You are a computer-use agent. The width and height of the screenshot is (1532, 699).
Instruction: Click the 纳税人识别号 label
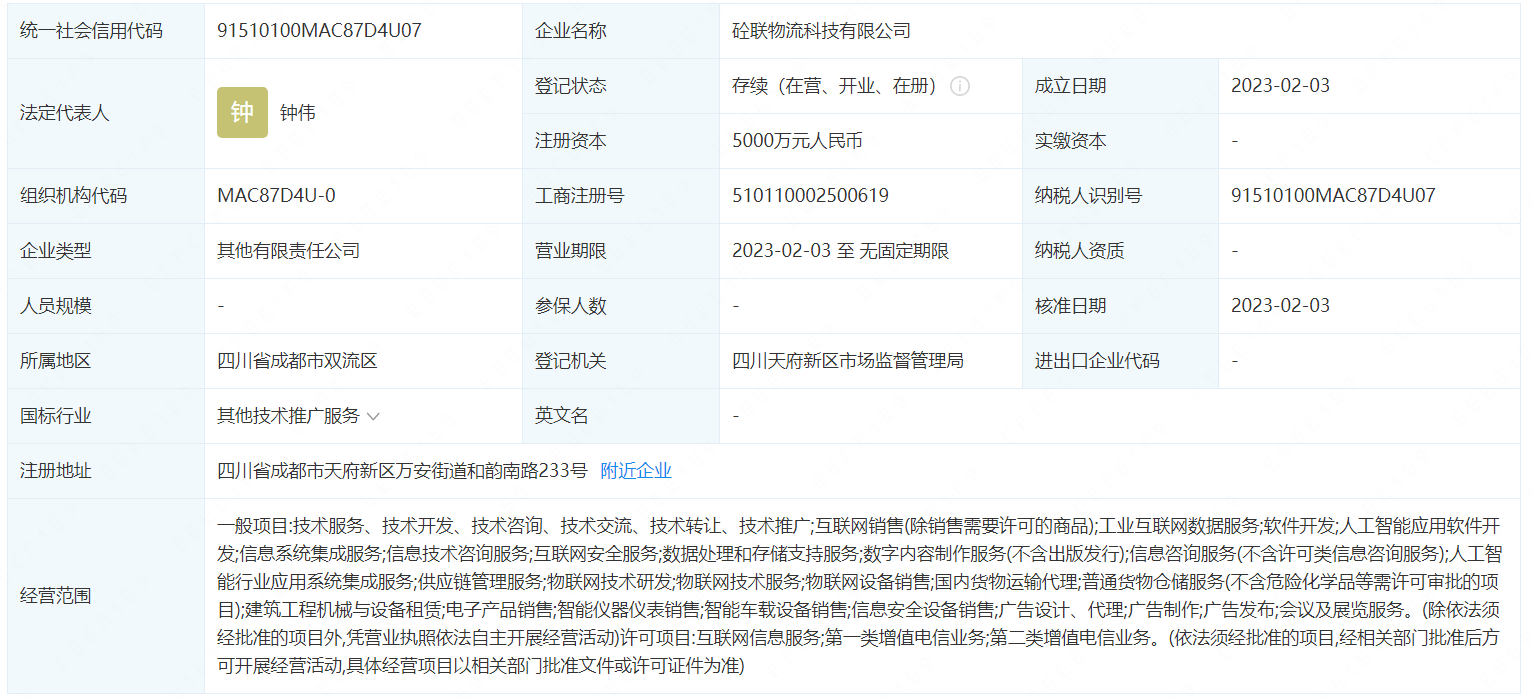click(x=1089, y=196)
